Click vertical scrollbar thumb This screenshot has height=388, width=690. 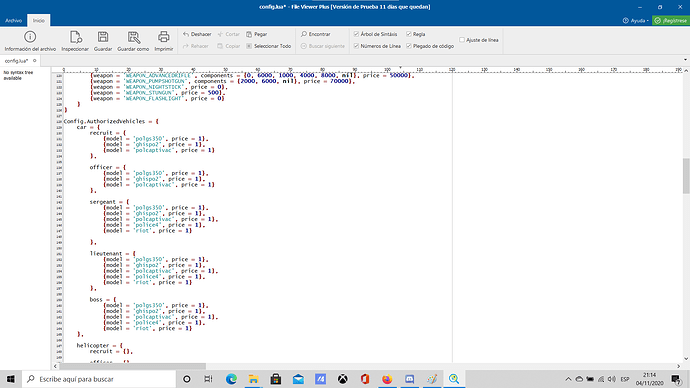click(686, 176)
